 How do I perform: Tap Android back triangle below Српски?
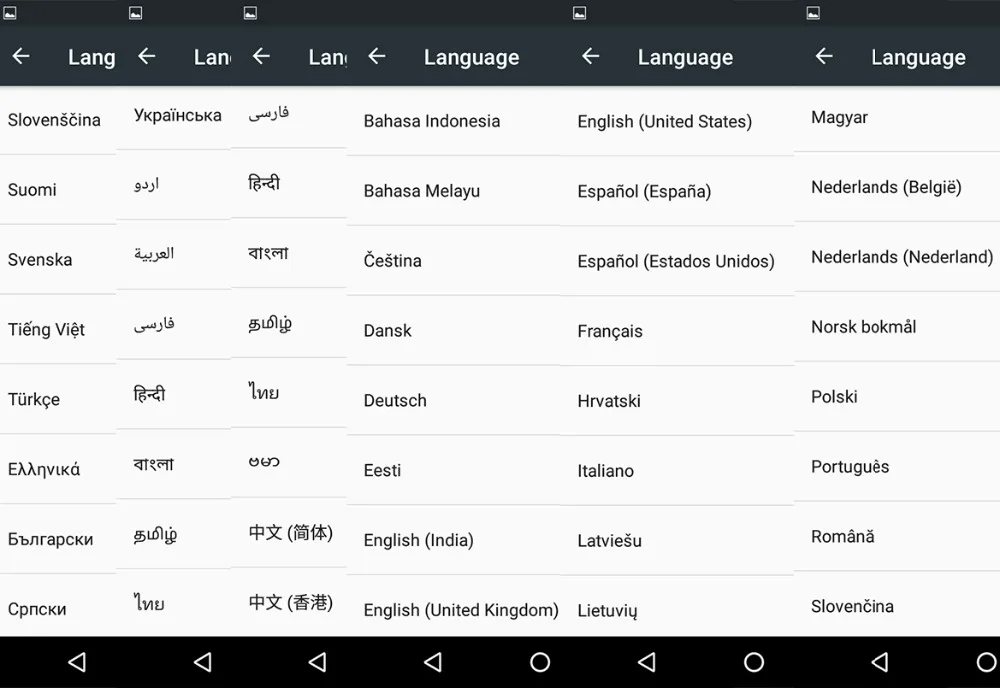point(77,662)
